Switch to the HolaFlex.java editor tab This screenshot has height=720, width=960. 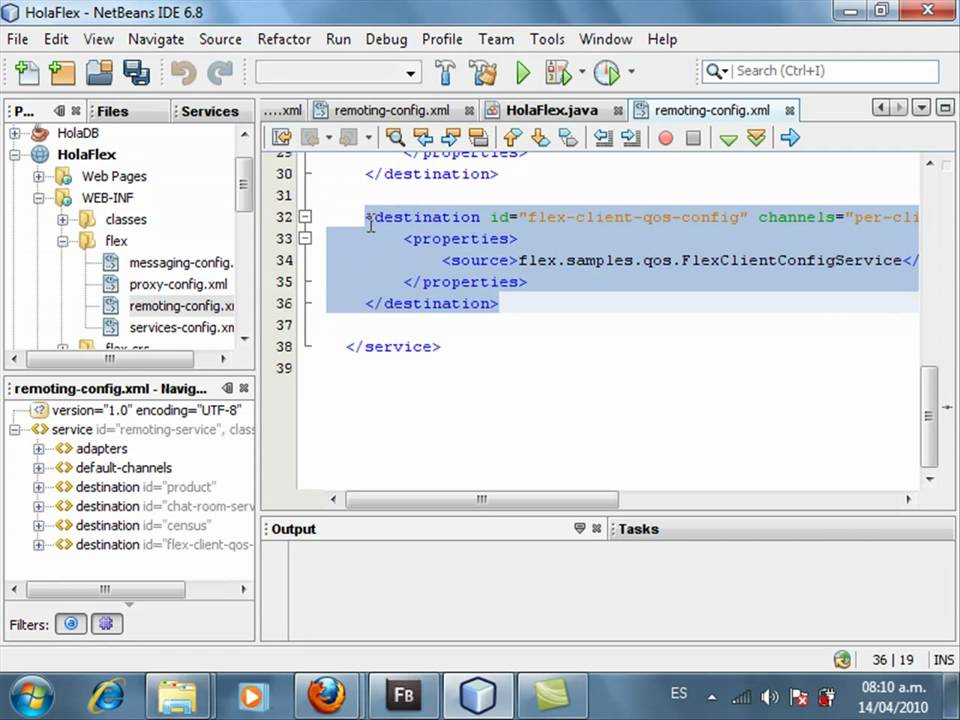point(552,110)
